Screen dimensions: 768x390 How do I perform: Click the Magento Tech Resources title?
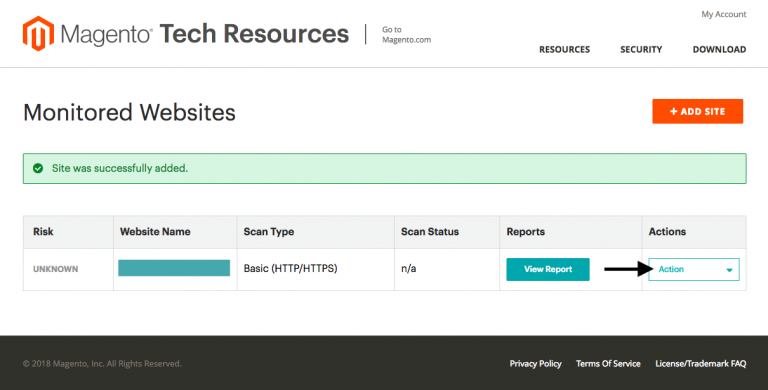(x=205, y=34)
